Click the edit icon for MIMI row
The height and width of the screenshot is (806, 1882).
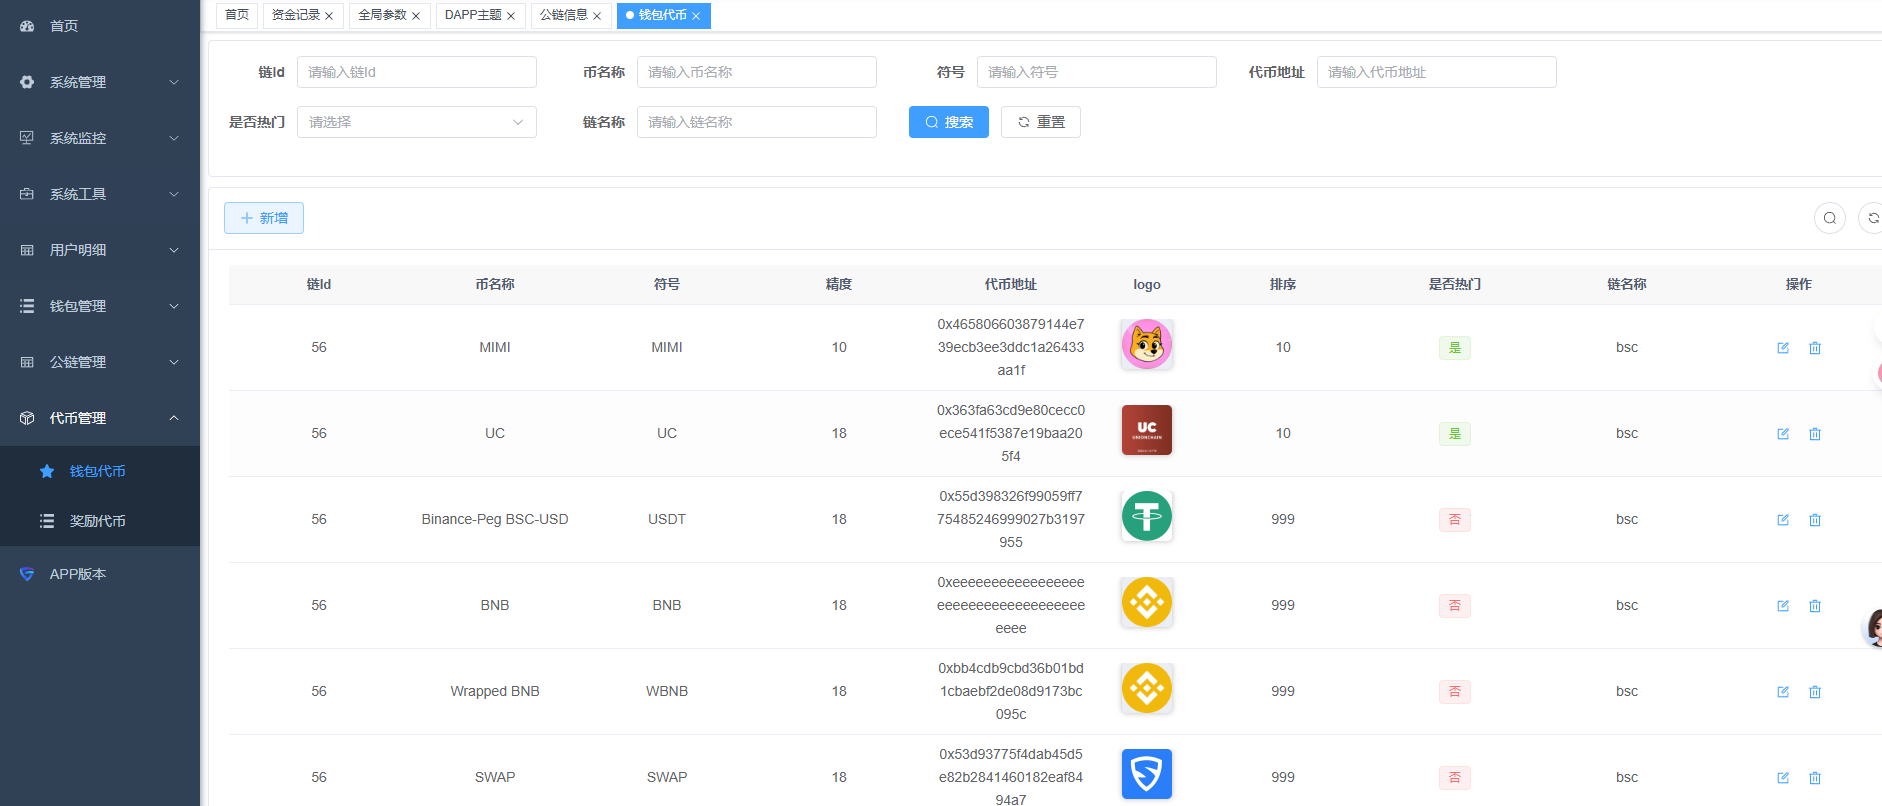point(1782,348)
